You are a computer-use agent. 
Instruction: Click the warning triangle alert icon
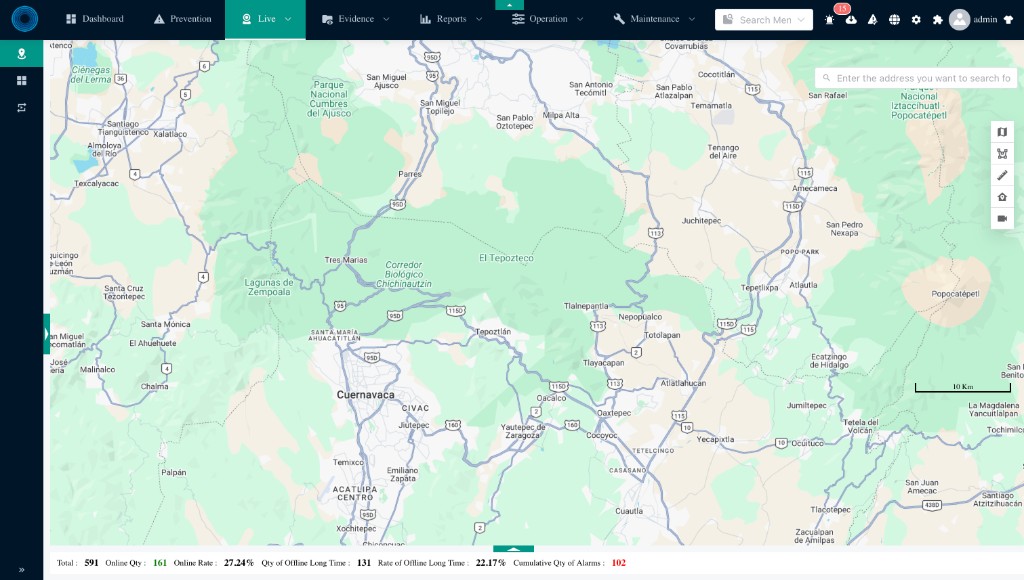coord(872,20)
